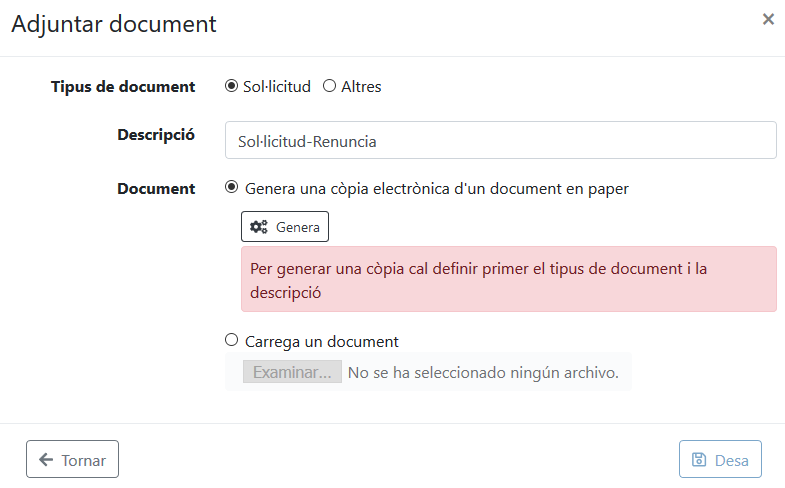Save the document with the Desa button
The image size is (785, 488).
[720, 460]
